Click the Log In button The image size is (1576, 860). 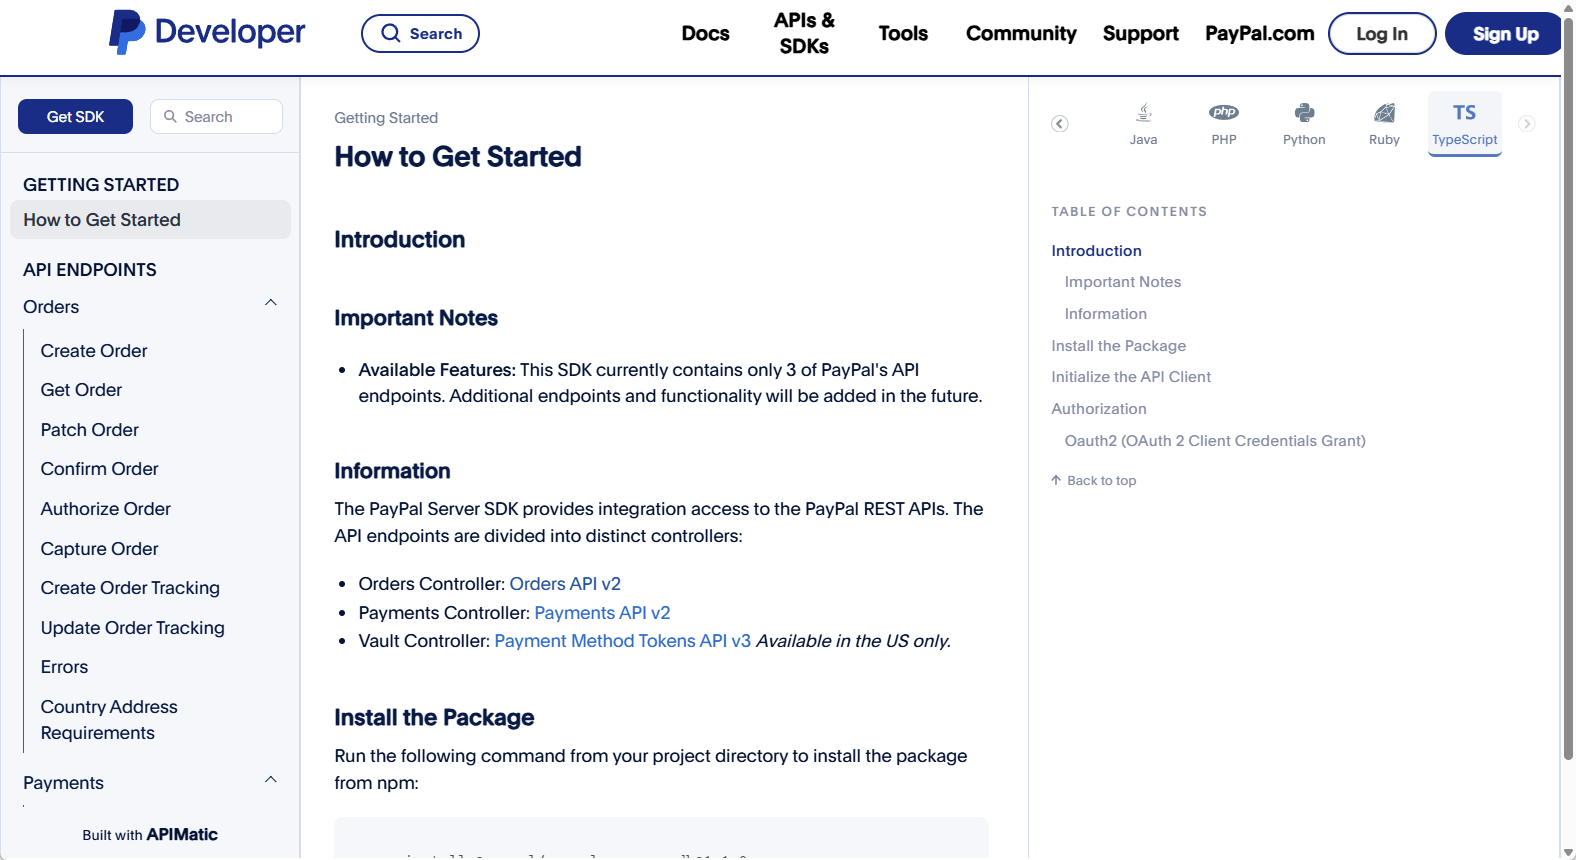[x=1382, y=34]
